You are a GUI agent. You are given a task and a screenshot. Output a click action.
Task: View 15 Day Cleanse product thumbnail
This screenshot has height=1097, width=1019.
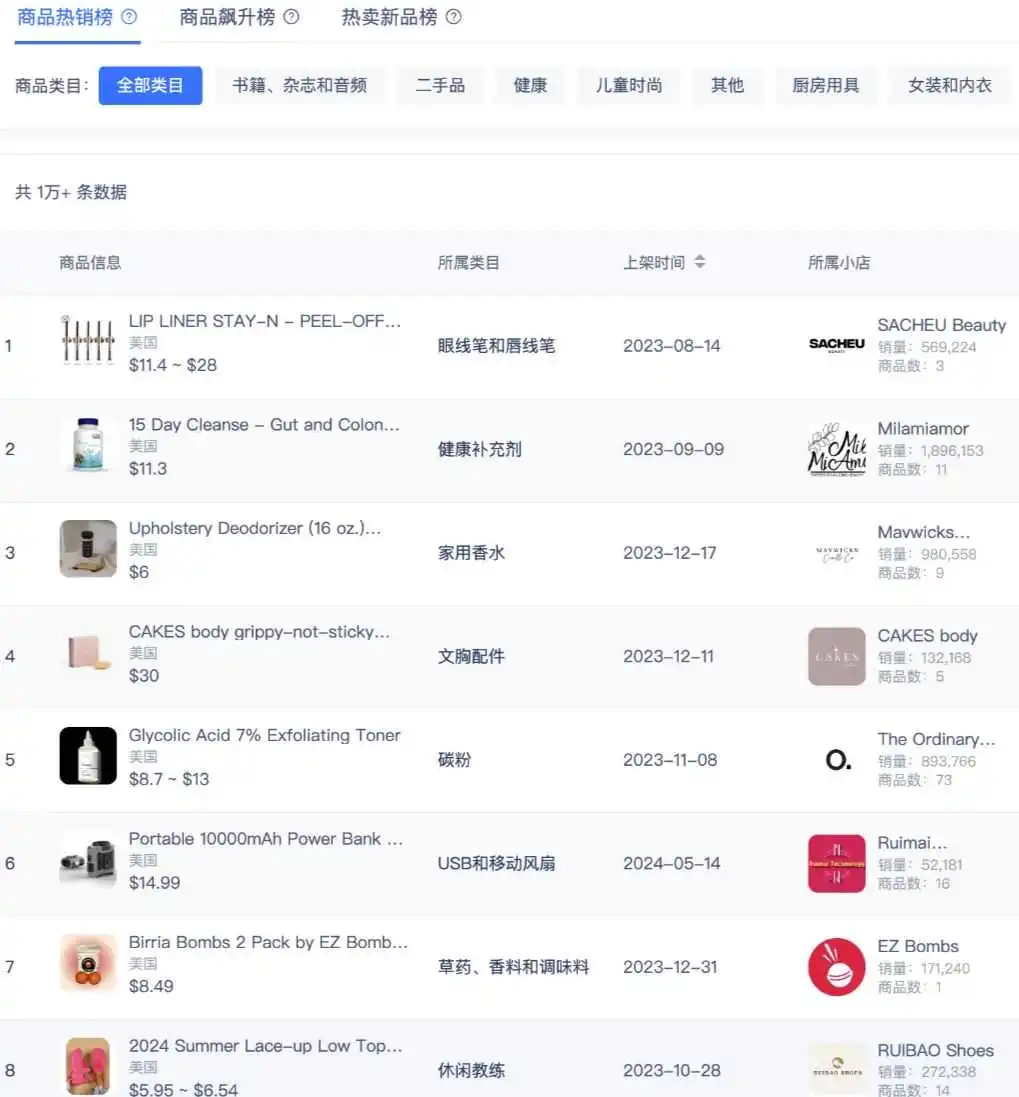pos(88,445)
